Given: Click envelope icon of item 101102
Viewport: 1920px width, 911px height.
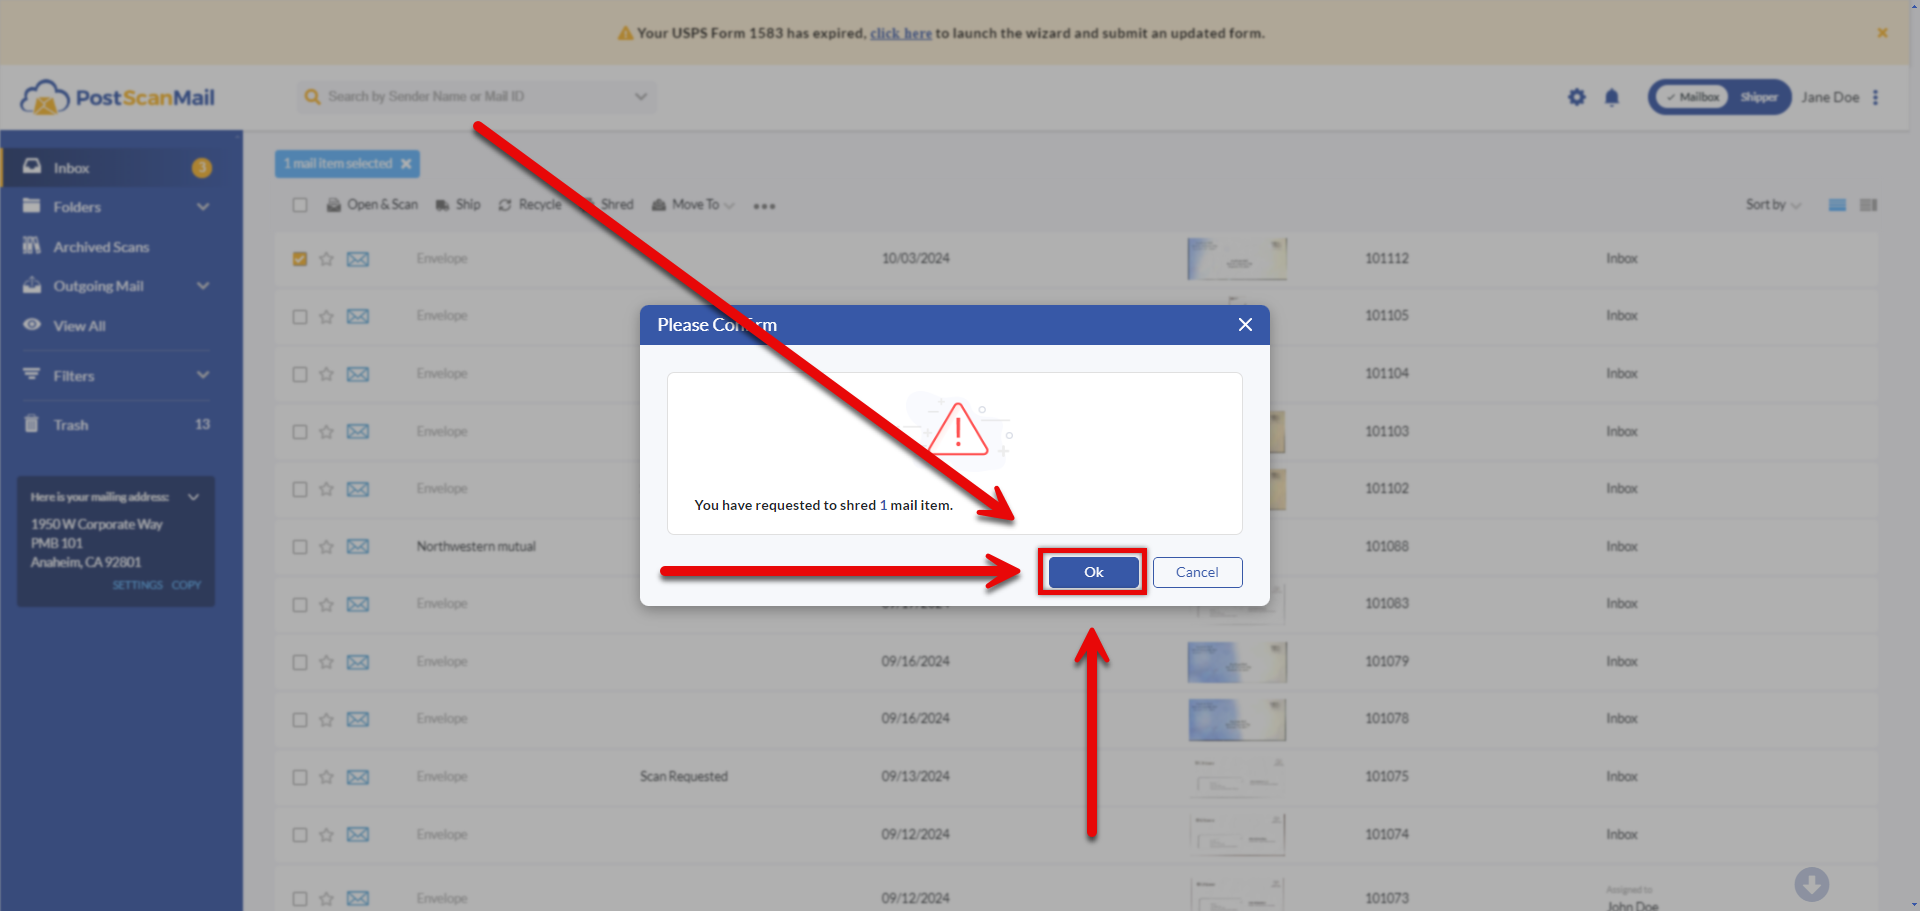Looking at the screenshot, I should [x=358, y=489].
